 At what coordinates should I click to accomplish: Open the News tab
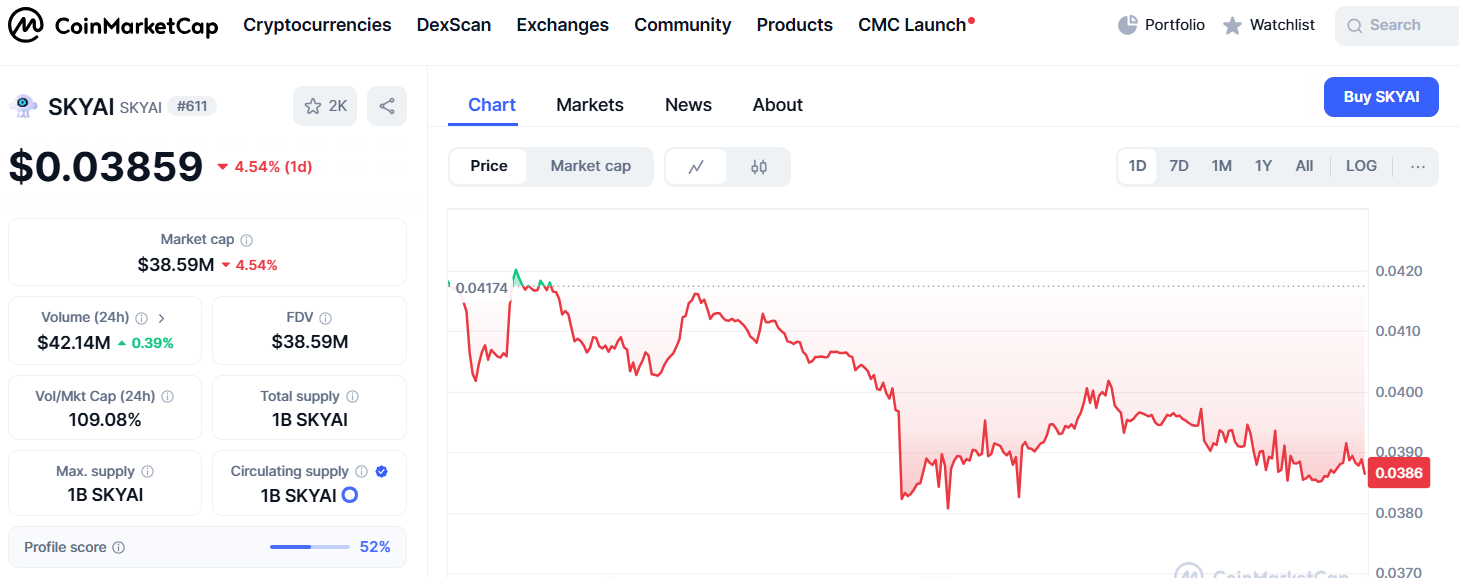[688, 105]
